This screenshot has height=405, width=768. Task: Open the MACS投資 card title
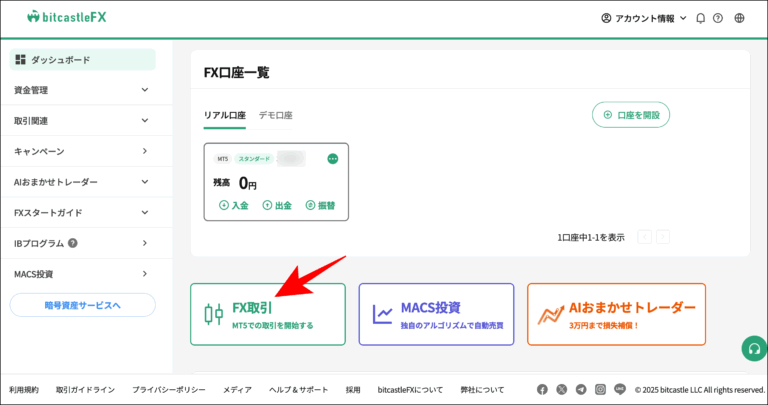click(x=431, y=308)
